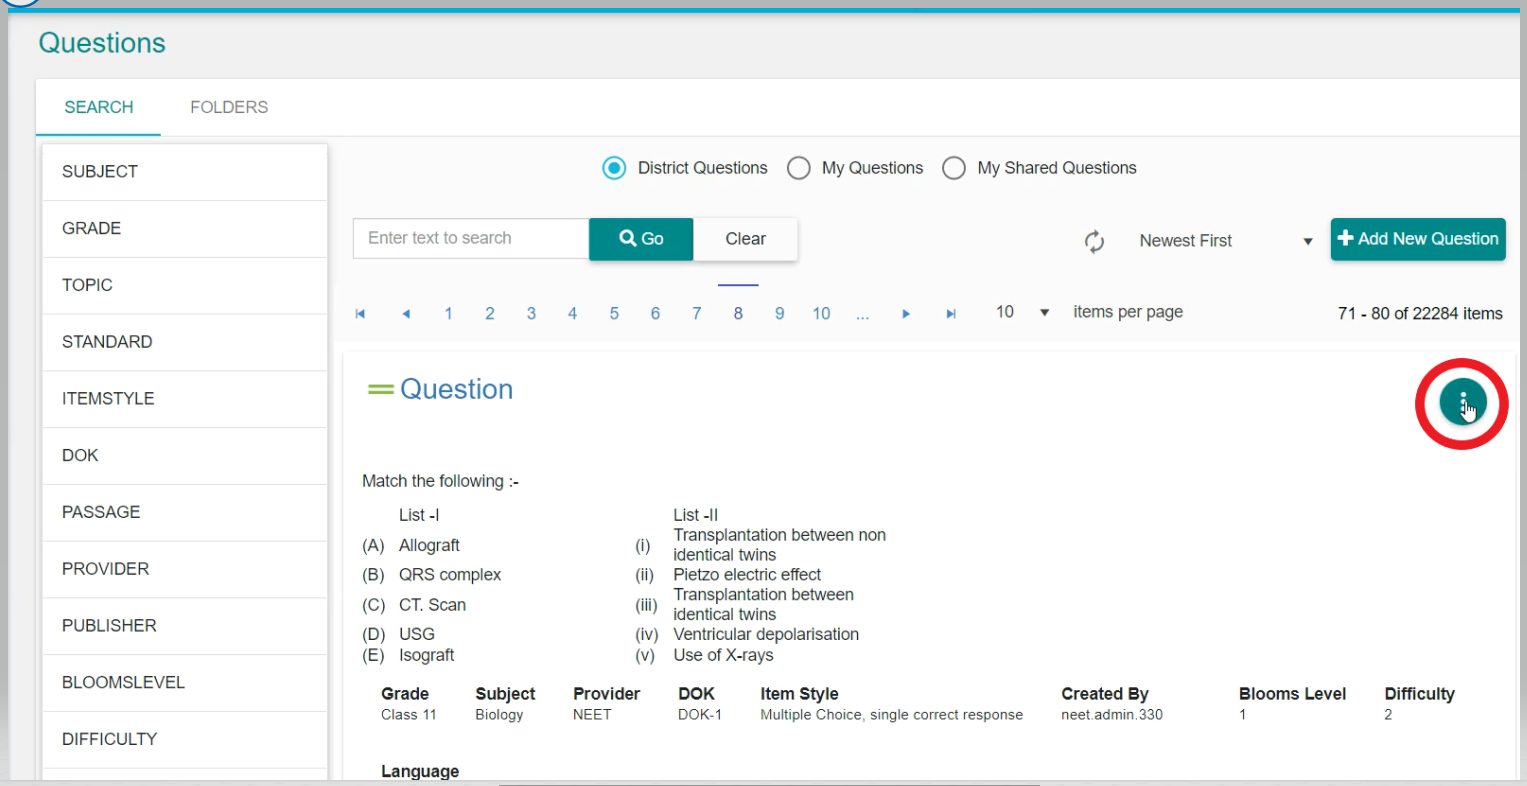1527x786 pixels.
Task: Select the My Questions radio button
Action: (798, 168)
